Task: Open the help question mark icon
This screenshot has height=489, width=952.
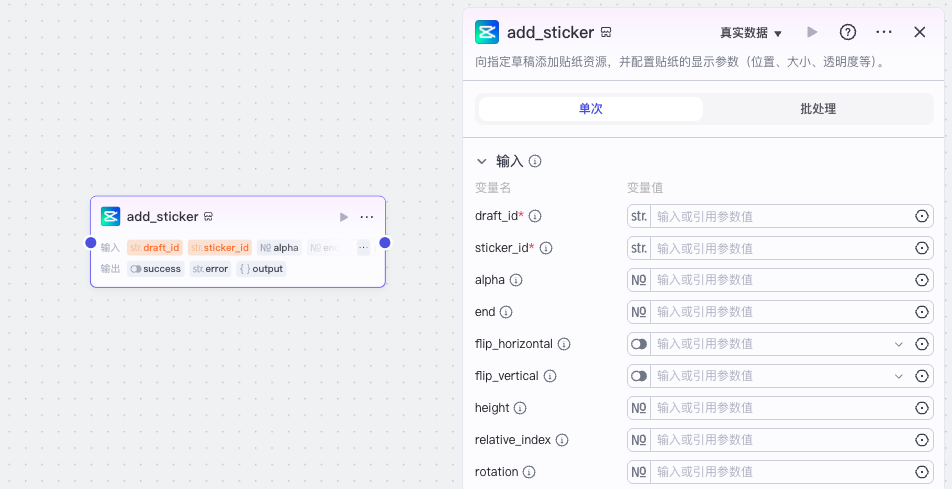Action: coord(848,32)
